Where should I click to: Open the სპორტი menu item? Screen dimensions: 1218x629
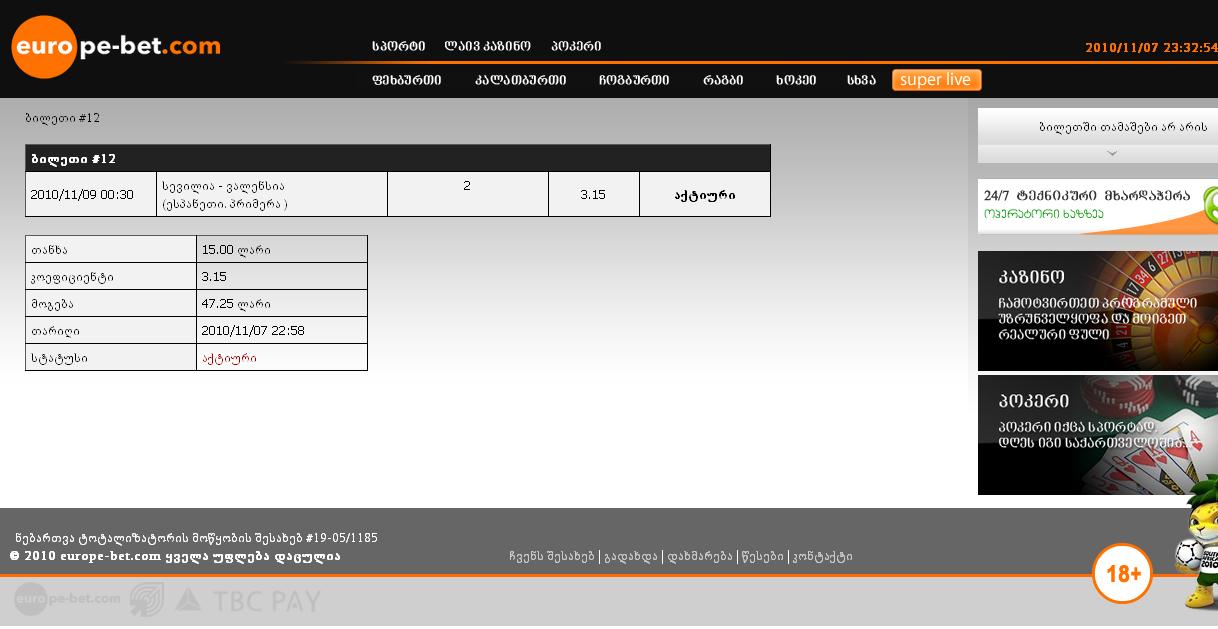398,46
